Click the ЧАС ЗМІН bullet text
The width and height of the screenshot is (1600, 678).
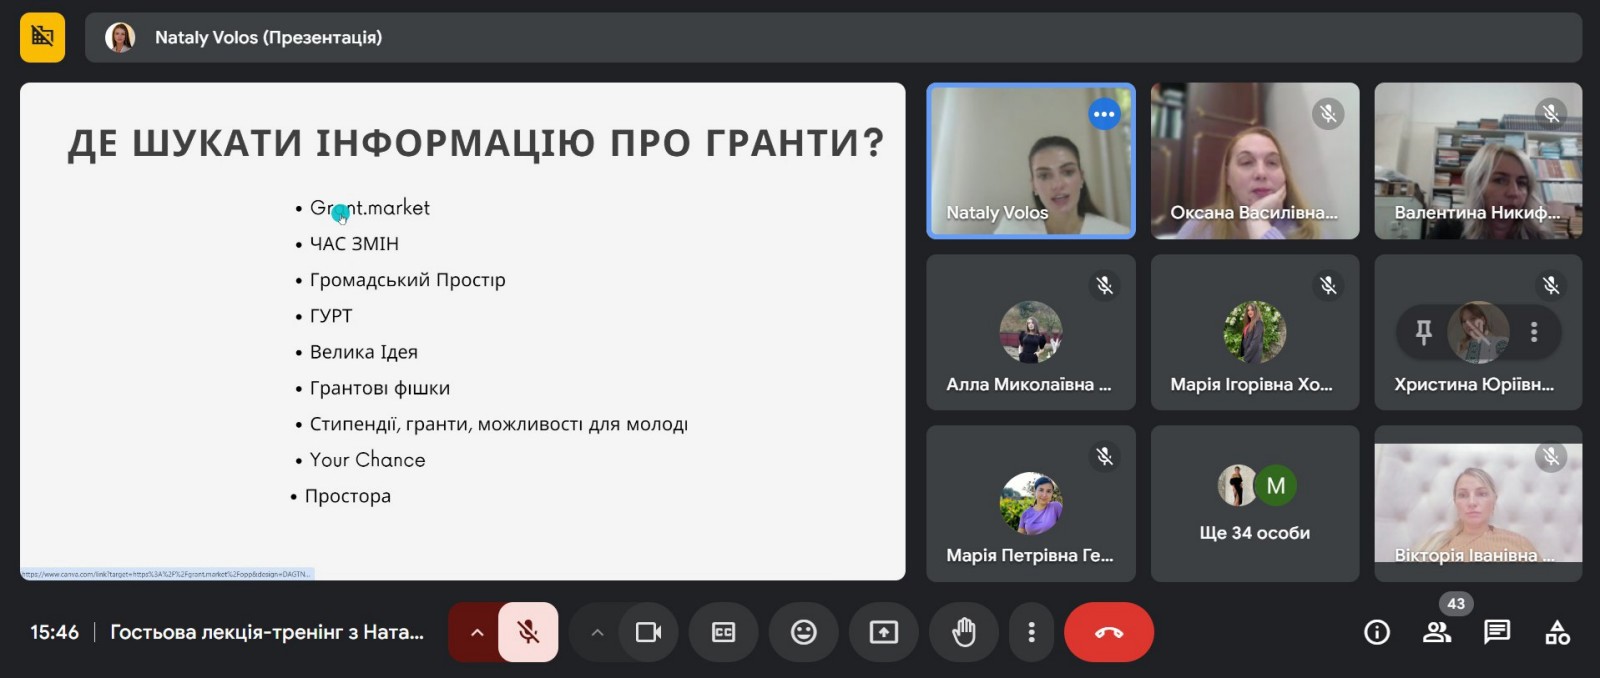tap(354, 244)
